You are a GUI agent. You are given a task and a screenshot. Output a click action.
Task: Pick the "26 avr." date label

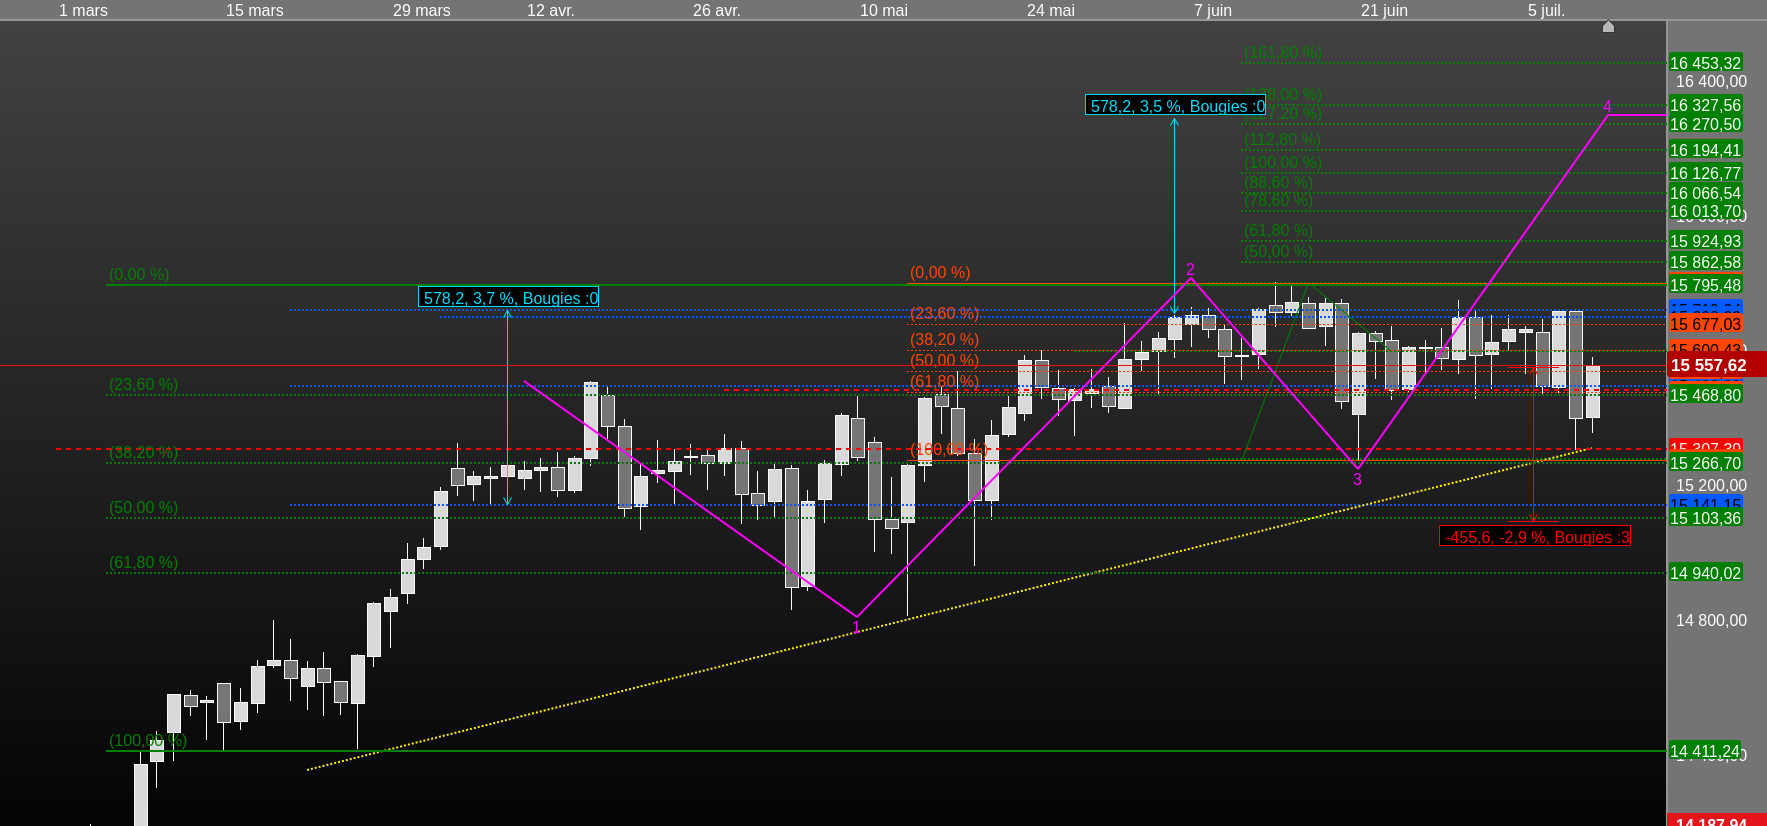point(717,10)
